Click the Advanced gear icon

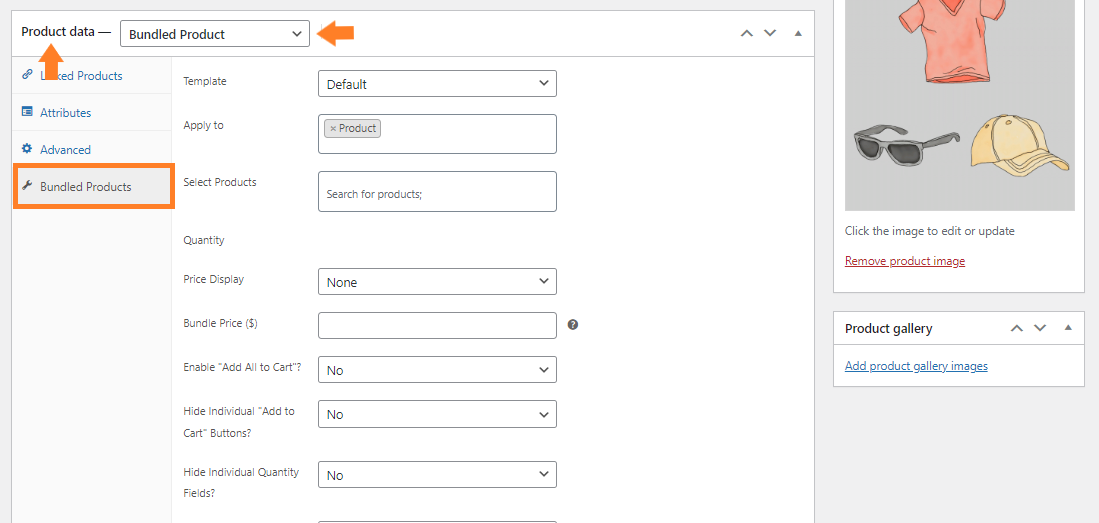tap(27, 149)
